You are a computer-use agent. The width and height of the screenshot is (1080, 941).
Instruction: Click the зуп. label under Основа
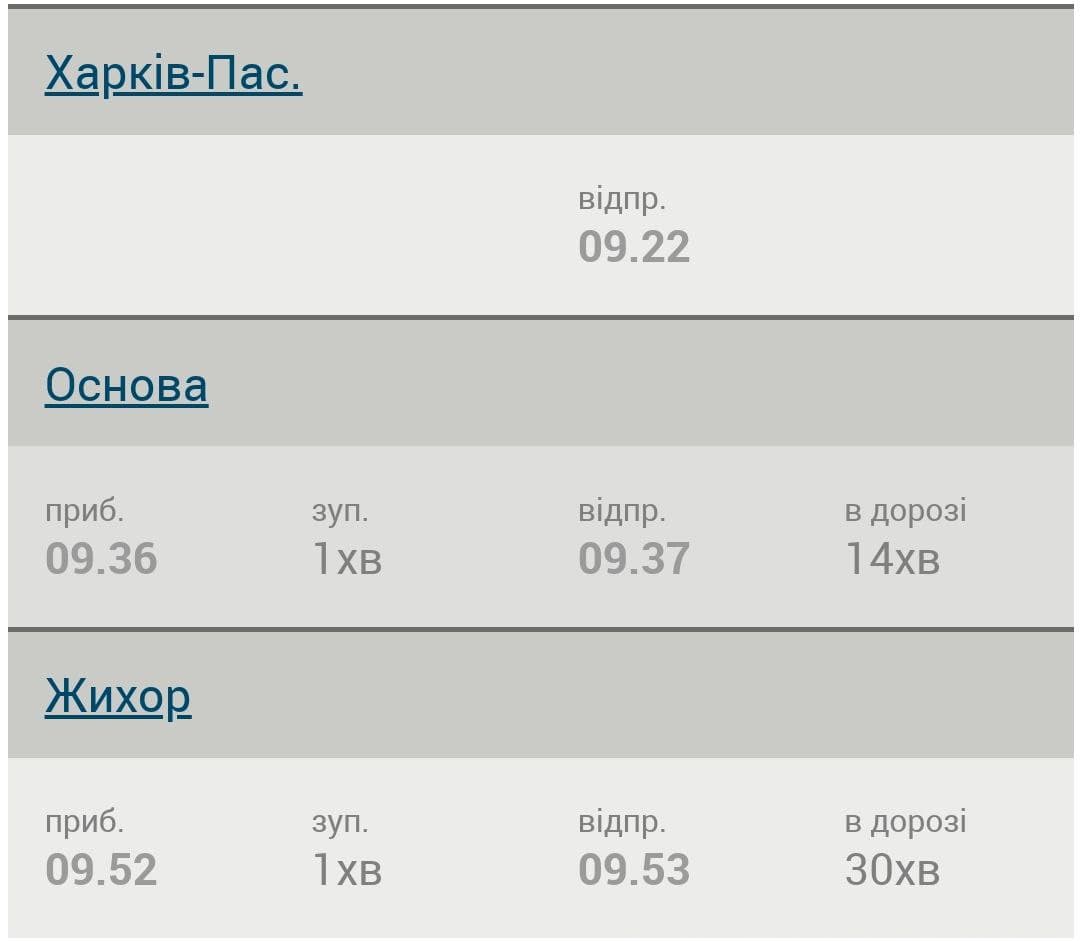(340, 511)
